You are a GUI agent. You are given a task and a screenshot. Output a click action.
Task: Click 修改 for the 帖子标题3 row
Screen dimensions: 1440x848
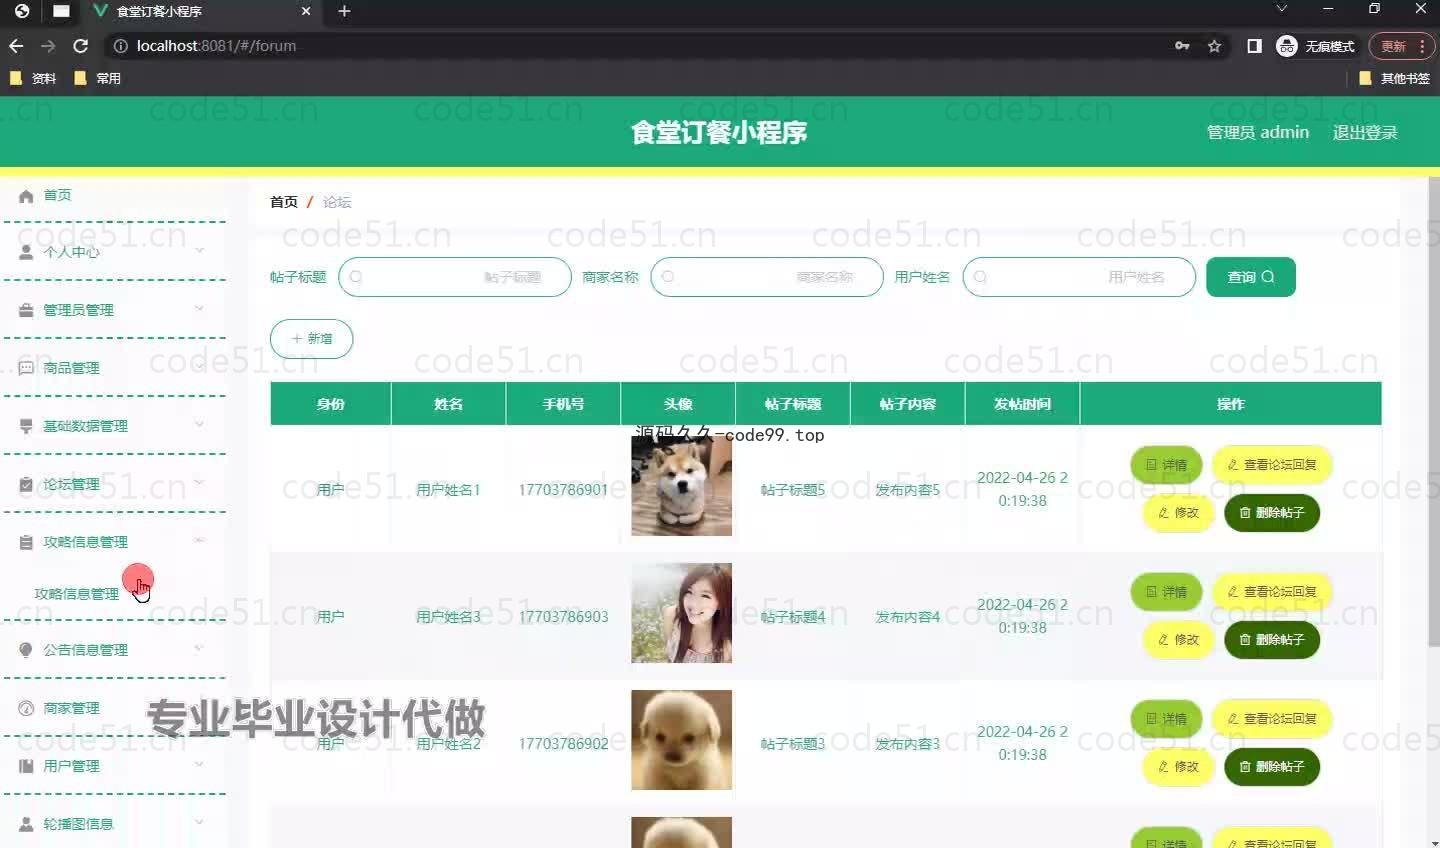[x=1178, y=767]
